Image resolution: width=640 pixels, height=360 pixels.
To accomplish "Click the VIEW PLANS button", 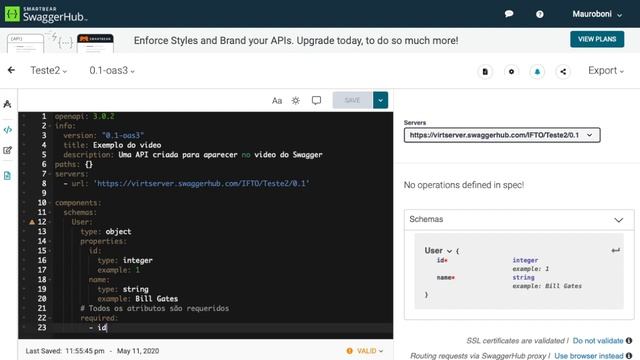I will click(597, 39).
